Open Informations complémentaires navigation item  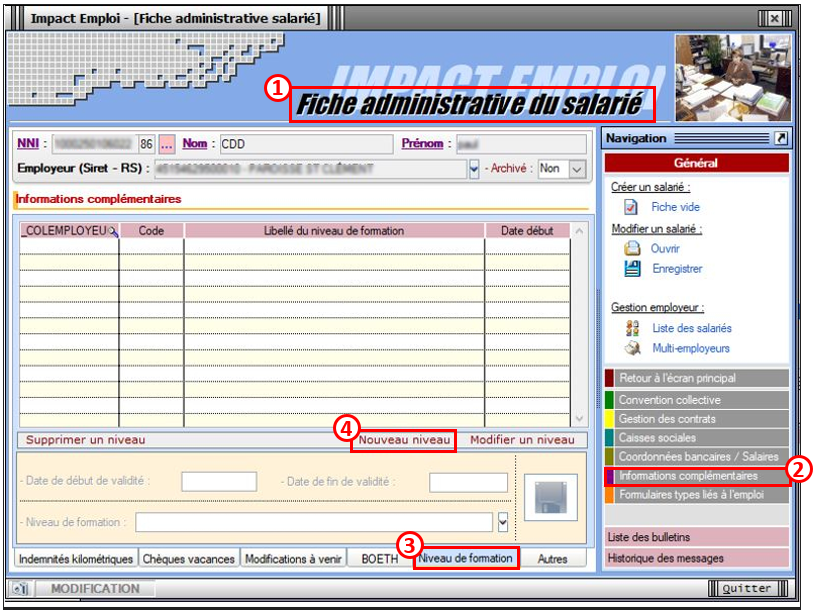click(x=697, y=476)
